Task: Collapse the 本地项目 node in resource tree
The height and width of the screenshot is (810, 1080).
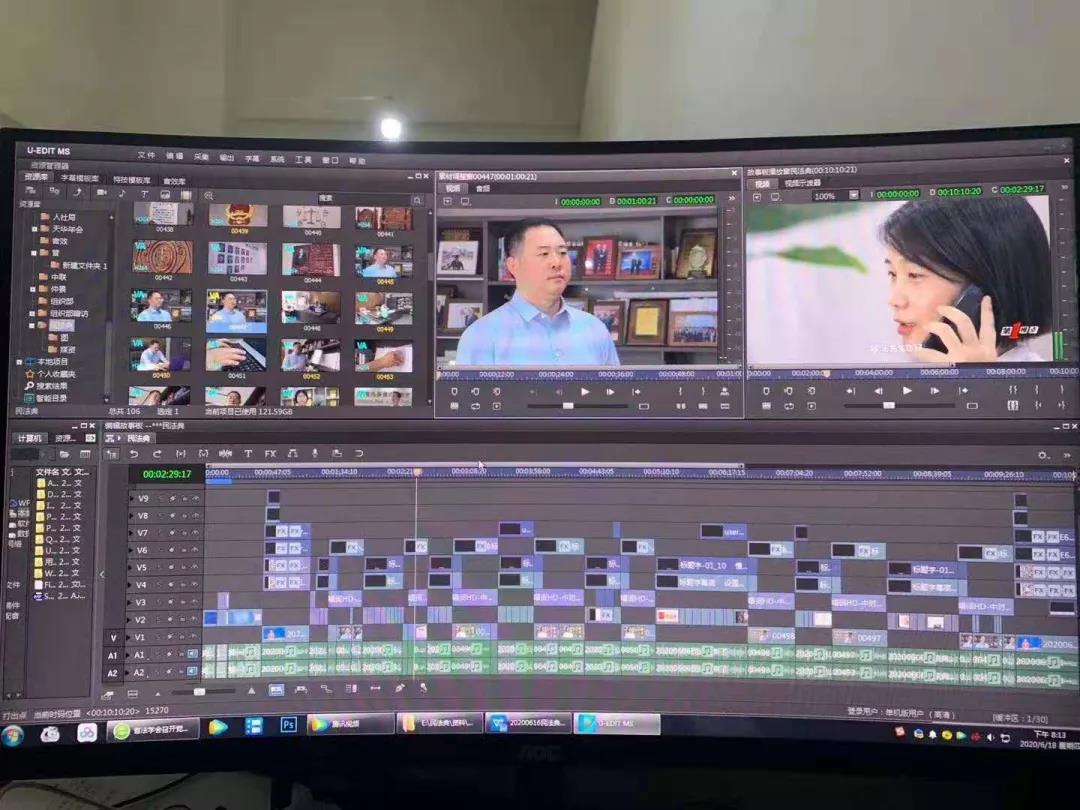Action: pos(19,362)
